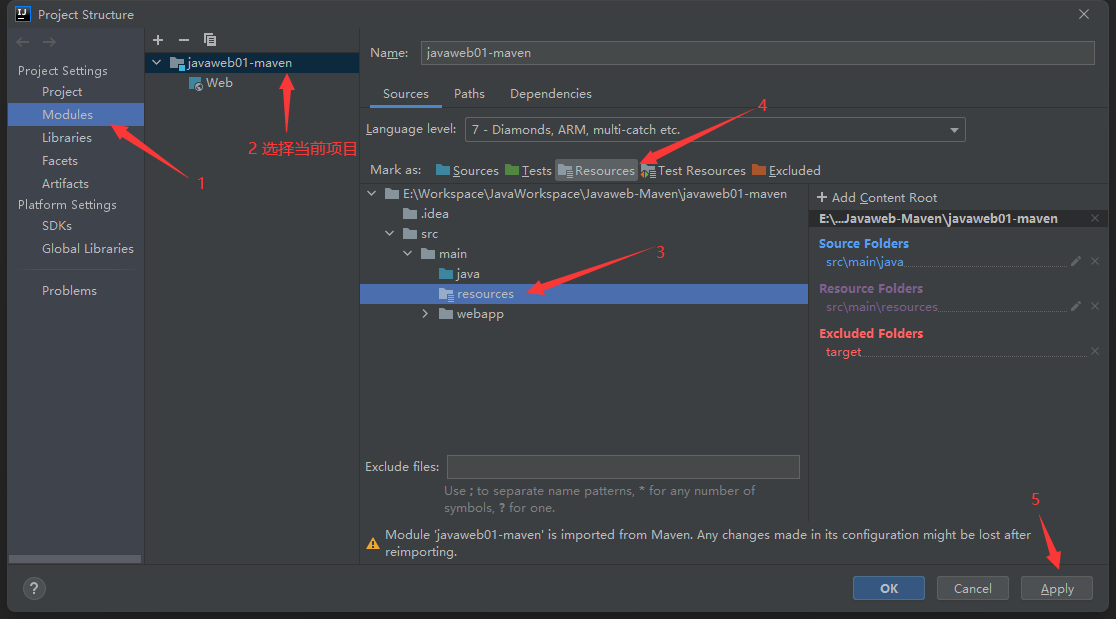Collapse the src folder
The width and height of the screenshot is (1116, 619).
pyautogui.click(x=389, y=233)
